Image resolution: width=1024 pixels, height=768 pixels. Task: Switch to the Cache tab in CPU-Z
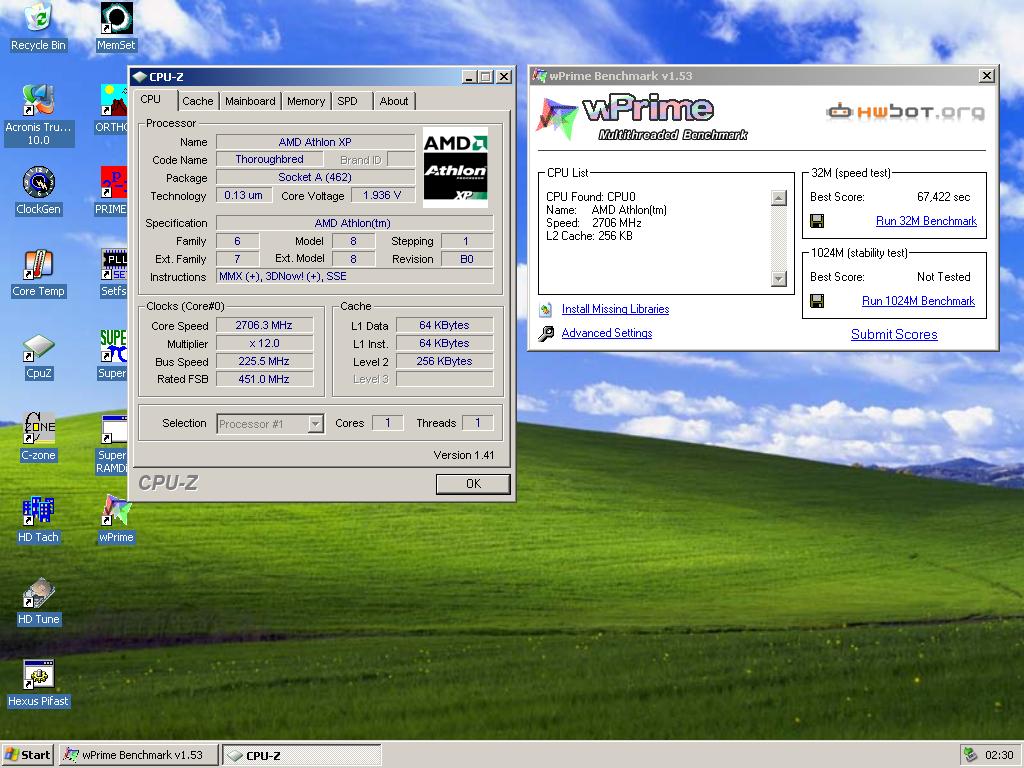tap(197, 101)
